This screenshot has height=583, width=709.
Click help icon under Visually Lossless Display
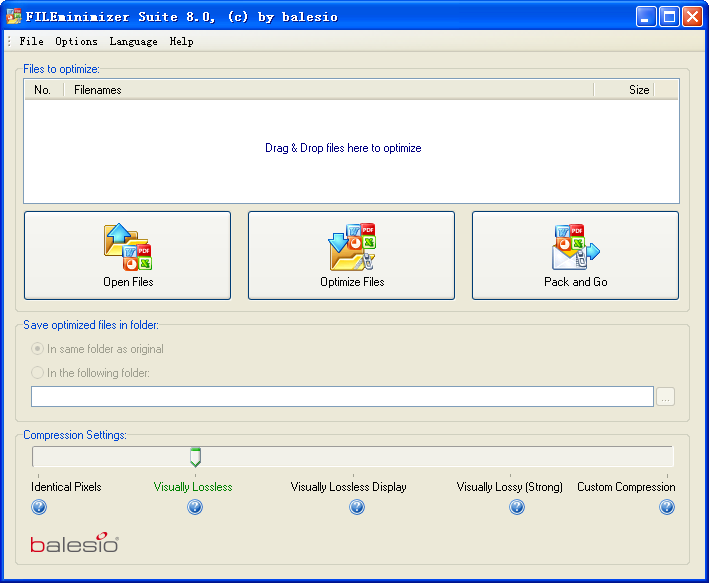click(x=357, y=507)
